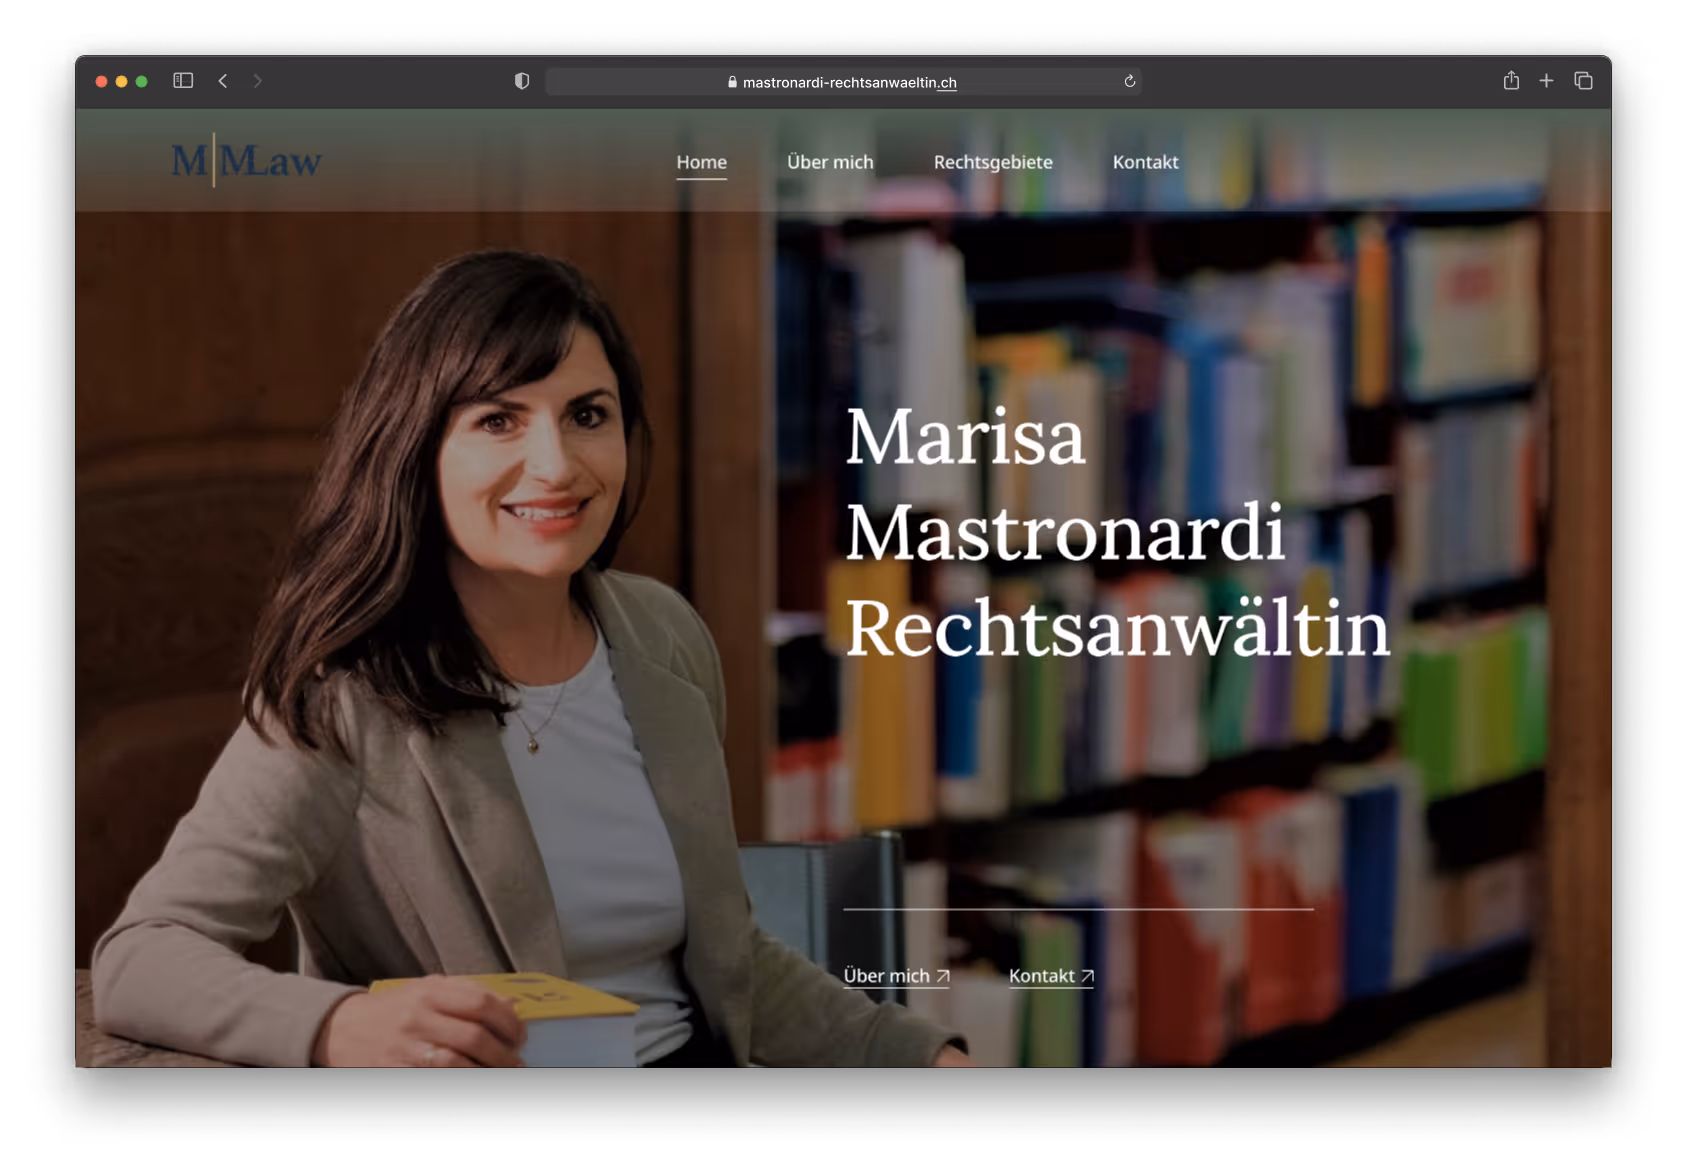Viewport: 1687px width, 1163px height.
Task: Go back with the left chevron
Action: (x=223, y=81)
